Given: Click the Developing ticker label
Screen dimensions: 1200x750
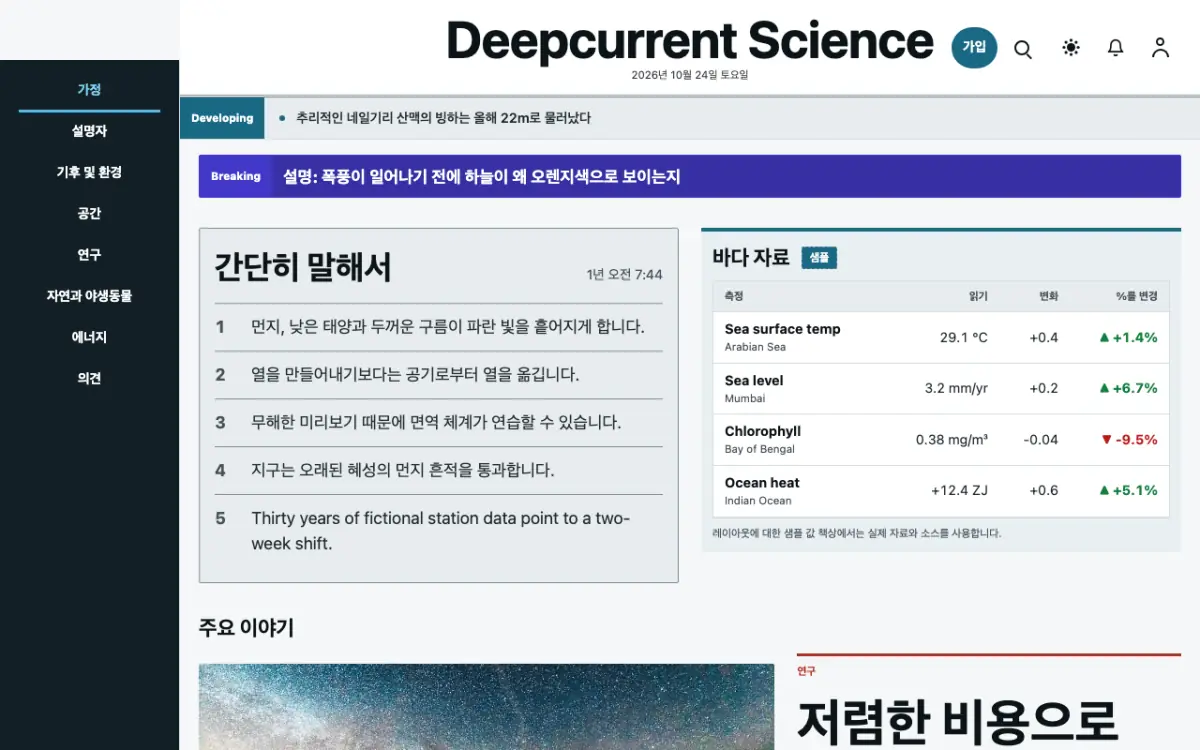Looking at the screenshot, I should tap(222, 118).
